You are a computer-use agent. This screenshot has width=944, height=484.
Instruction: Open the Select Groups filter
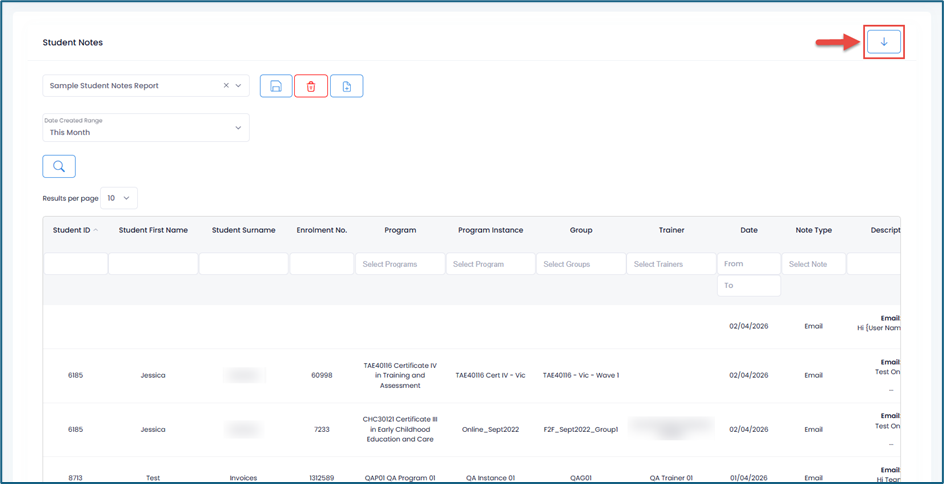point(581,264)
